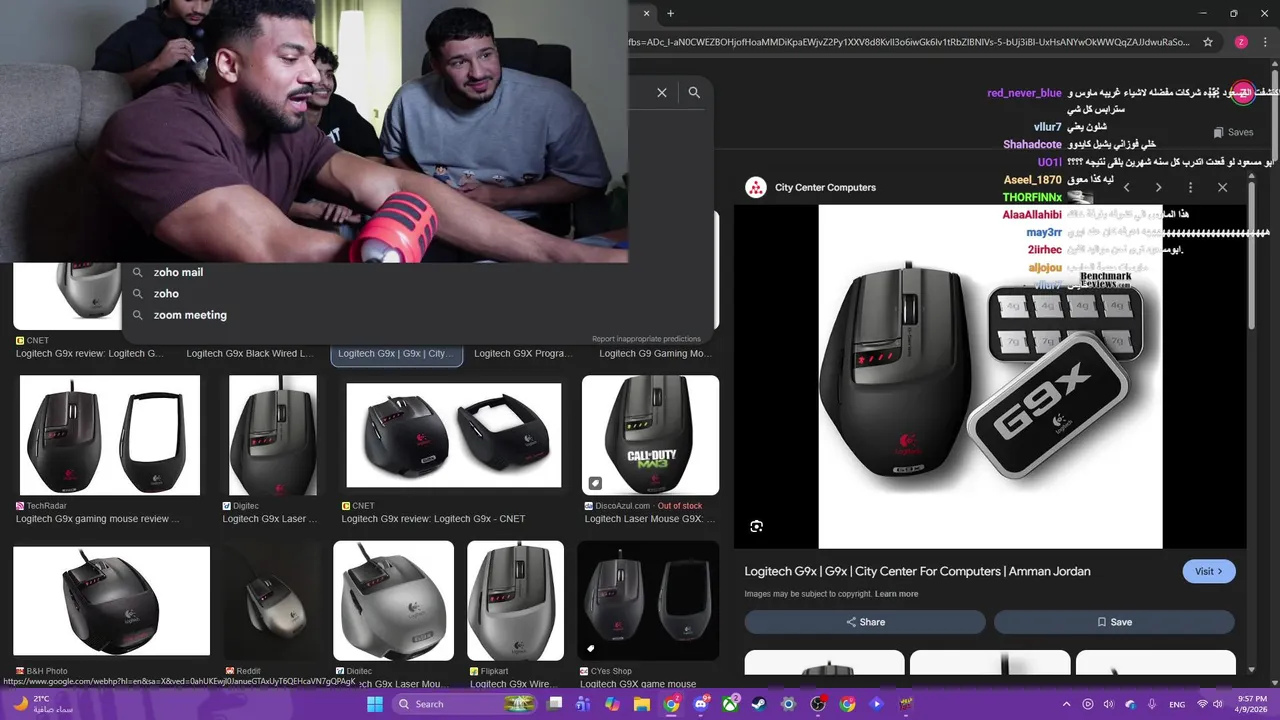The width and height of the screenshot is (1280, 720).
Task: Click the taskbar Search box
Action: tap(466, 704)
